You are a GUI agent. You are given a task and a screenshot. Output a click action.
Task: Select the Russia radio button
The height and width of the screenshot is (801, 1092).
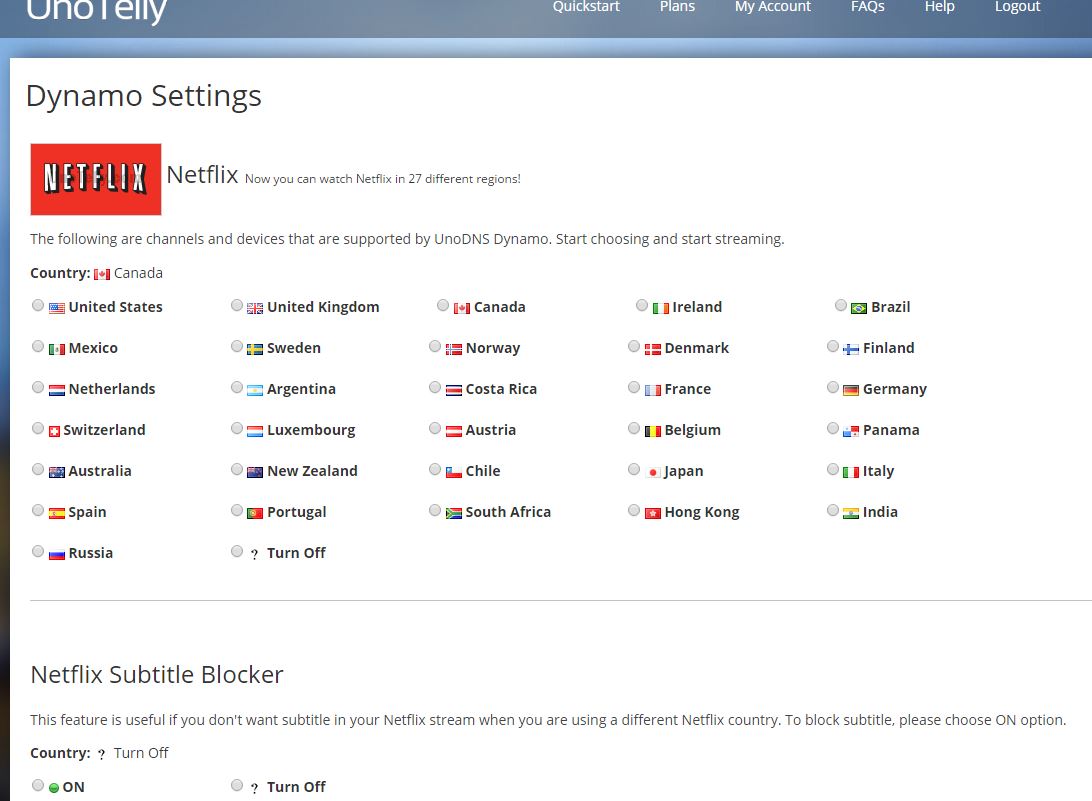38,552
